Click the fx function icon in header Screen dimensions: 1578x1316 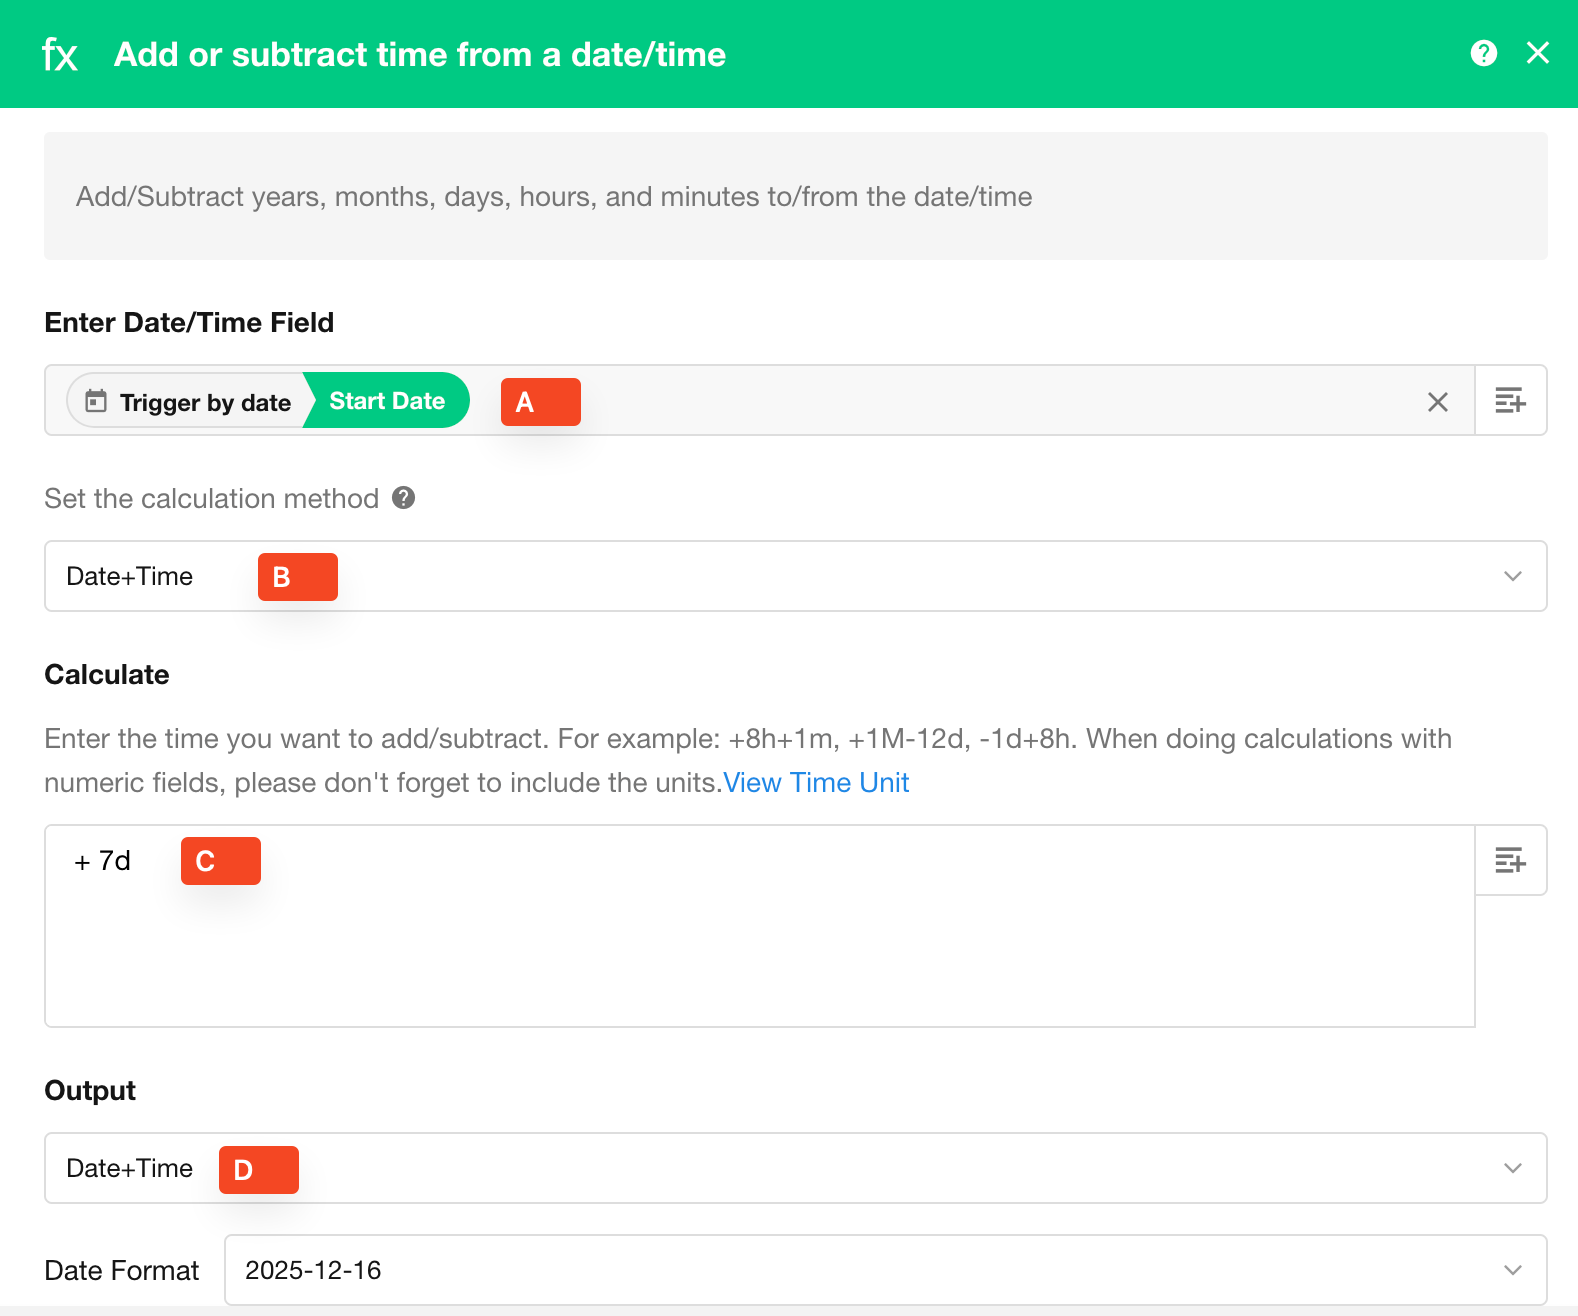click(x=60, y=55)
